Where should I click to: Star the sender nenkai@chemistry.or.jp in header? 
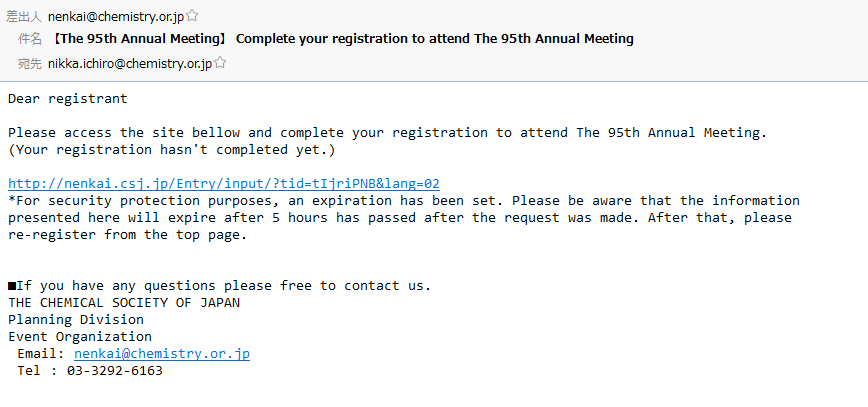[x=192, y=16]
